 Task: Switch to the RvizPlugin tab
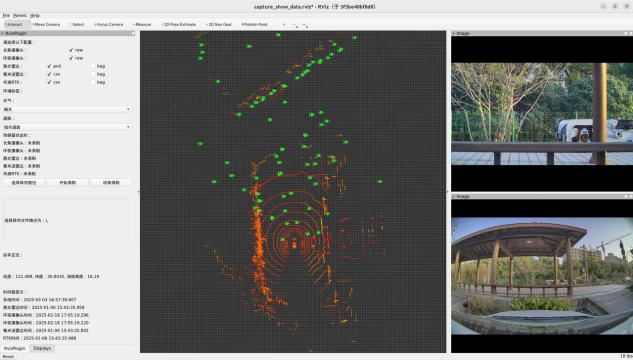coord(15,348)
